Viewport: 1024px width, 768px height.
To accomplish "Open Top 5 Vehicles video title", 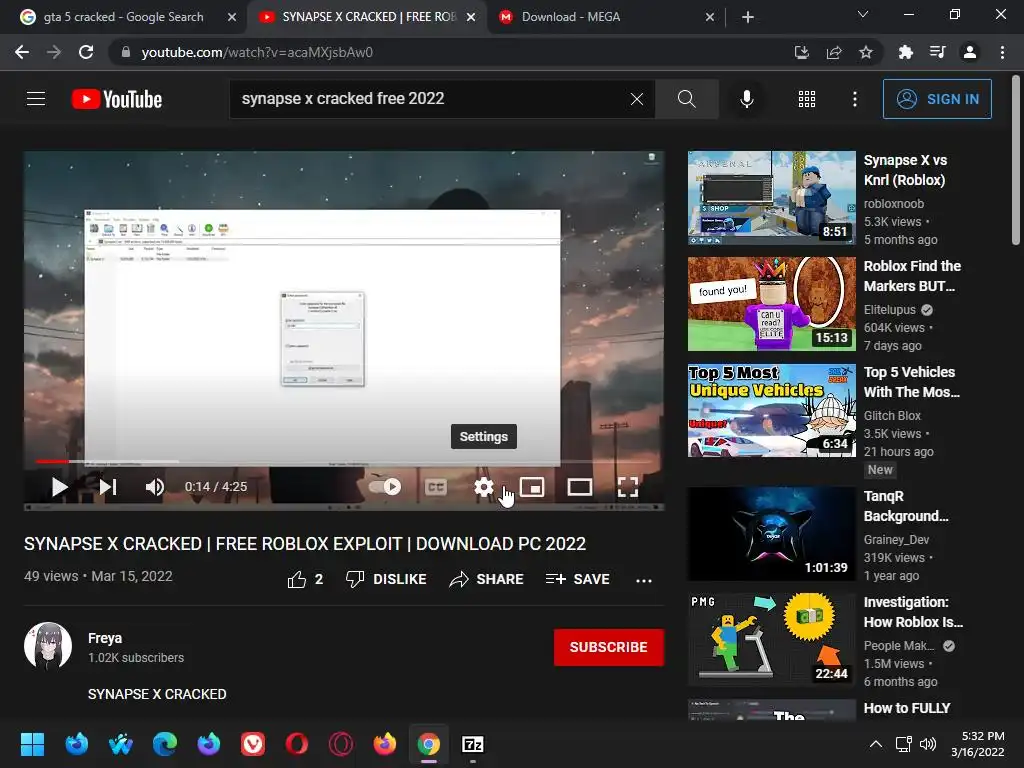I will 912,382.
